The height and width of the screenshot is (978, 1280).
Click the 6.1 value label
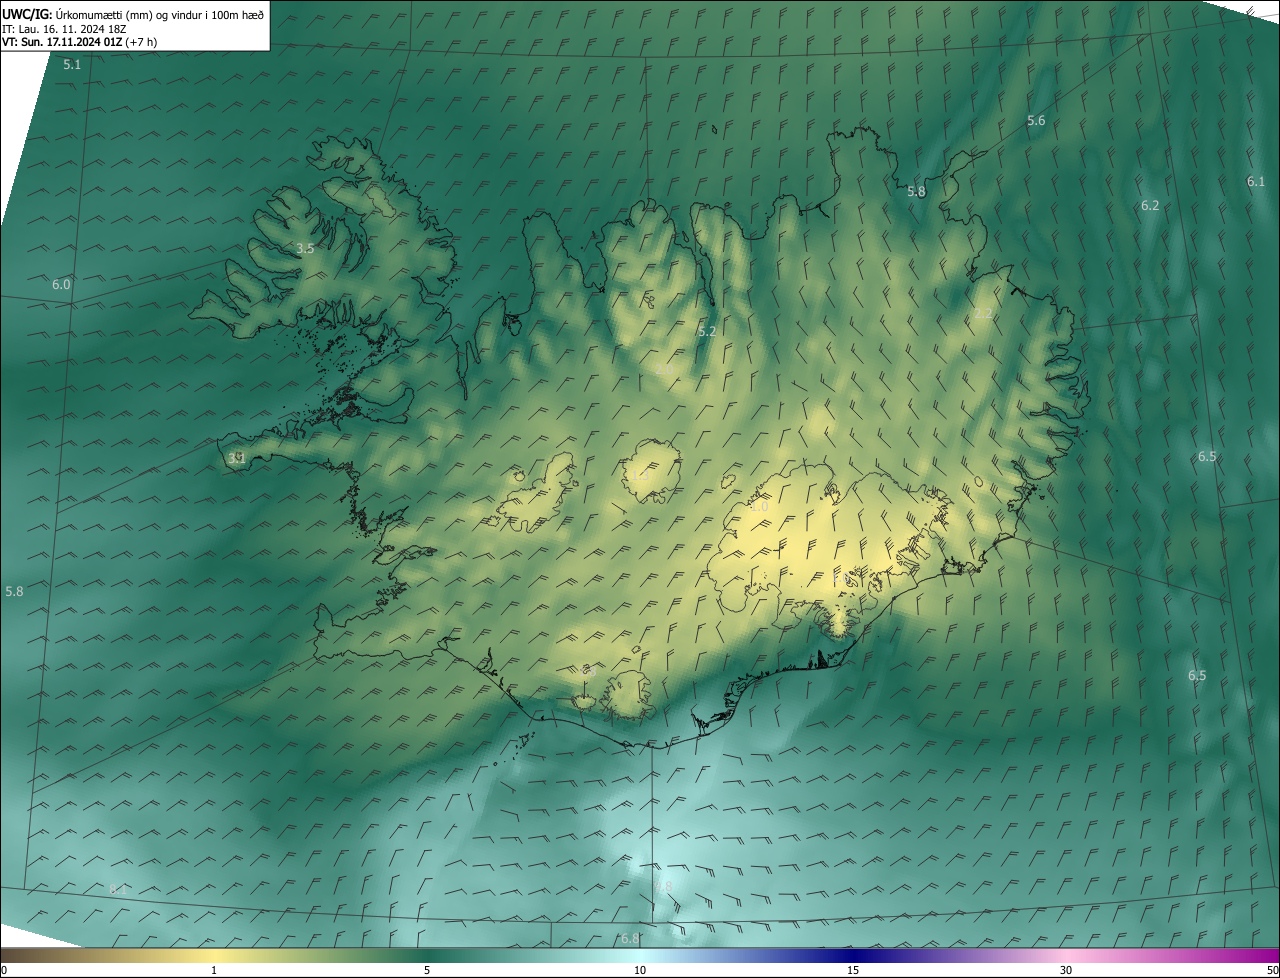point(1256,181)
